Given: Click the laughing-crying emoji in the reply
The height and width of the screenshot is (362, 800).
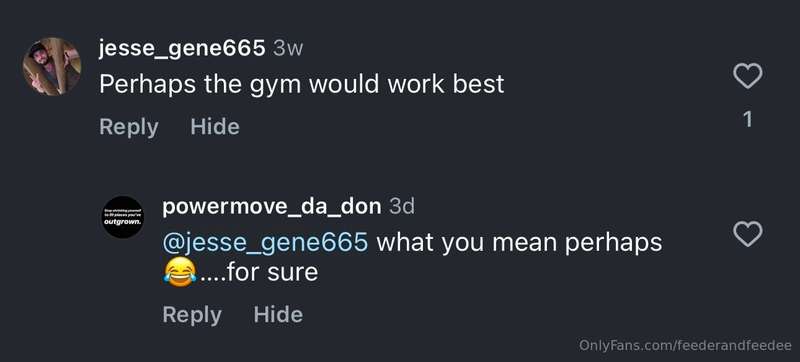Looking at the screenshot, I should [x=180, y=272].
